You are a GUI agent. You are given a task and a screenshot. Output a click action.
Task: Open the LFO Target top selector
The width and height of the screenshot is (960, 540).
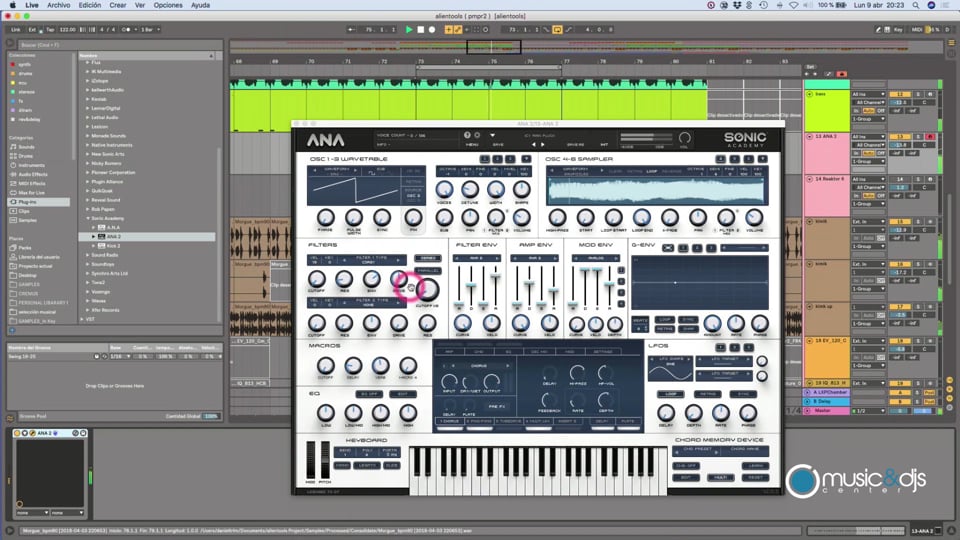725,359
